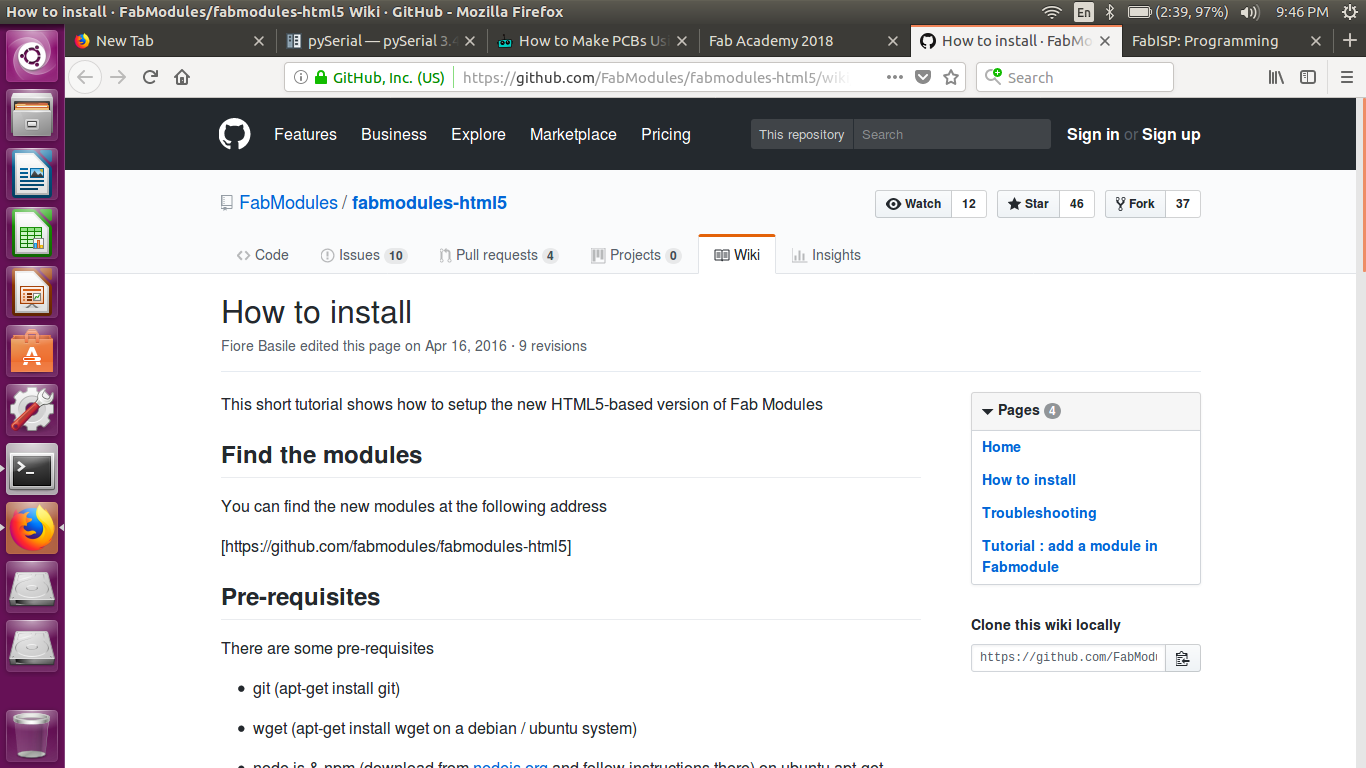The image size is (1366, 768).
Task: Switch to the Fab Academy 2018 tab
Action: coord(771,41)
